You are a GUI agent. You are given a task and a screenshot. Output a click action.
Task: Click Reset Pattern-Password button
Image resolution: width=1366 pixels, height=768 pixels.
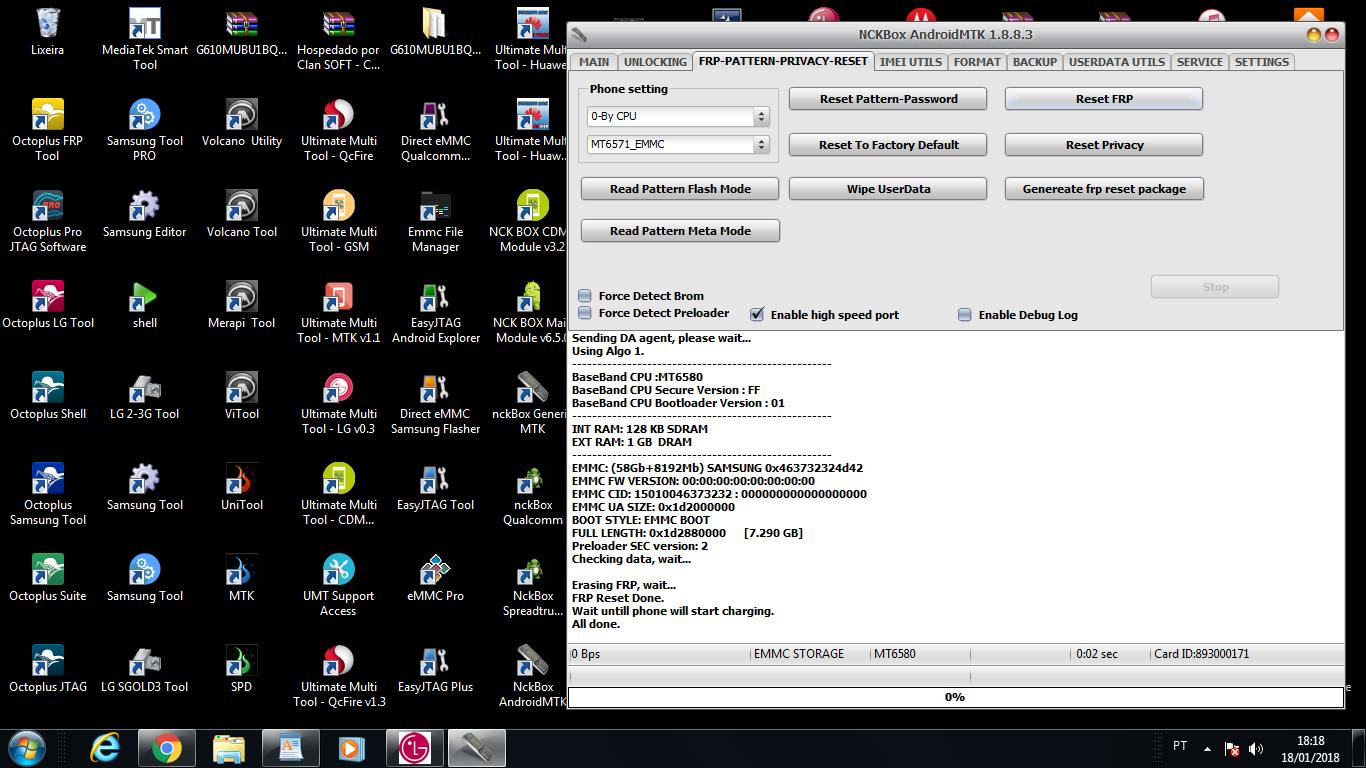888,99
